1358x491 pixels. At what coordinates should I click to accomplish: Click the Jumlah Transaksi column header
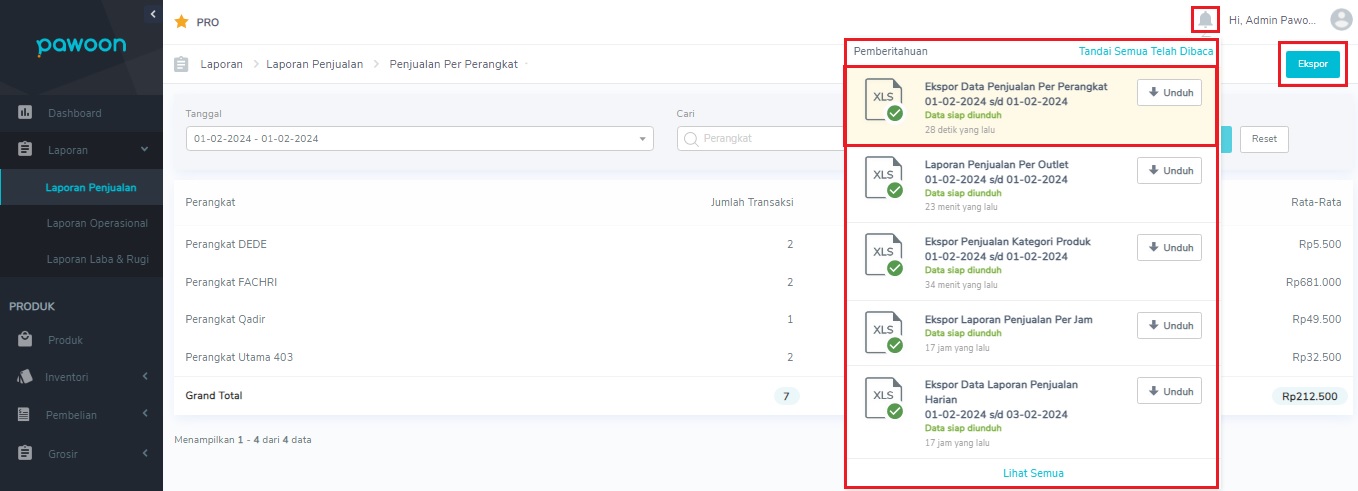(x=752, y=202)
